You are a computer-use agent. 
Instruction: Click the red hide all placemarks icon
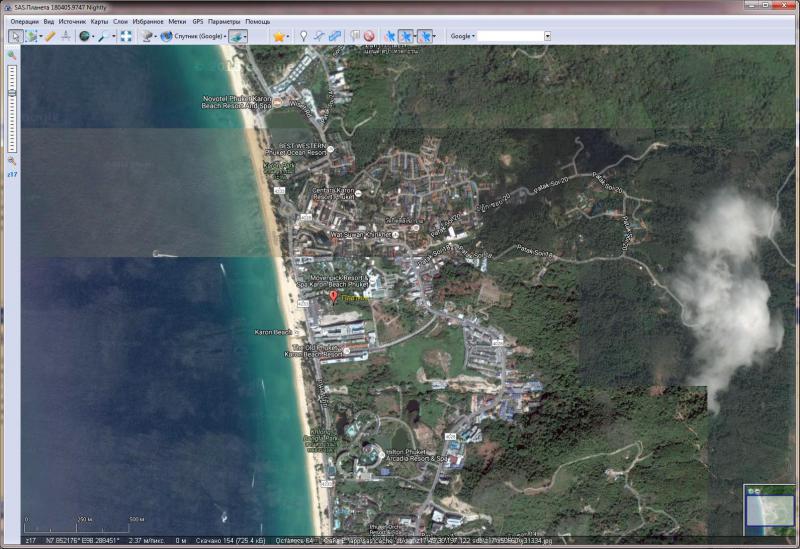coord(369,36)
